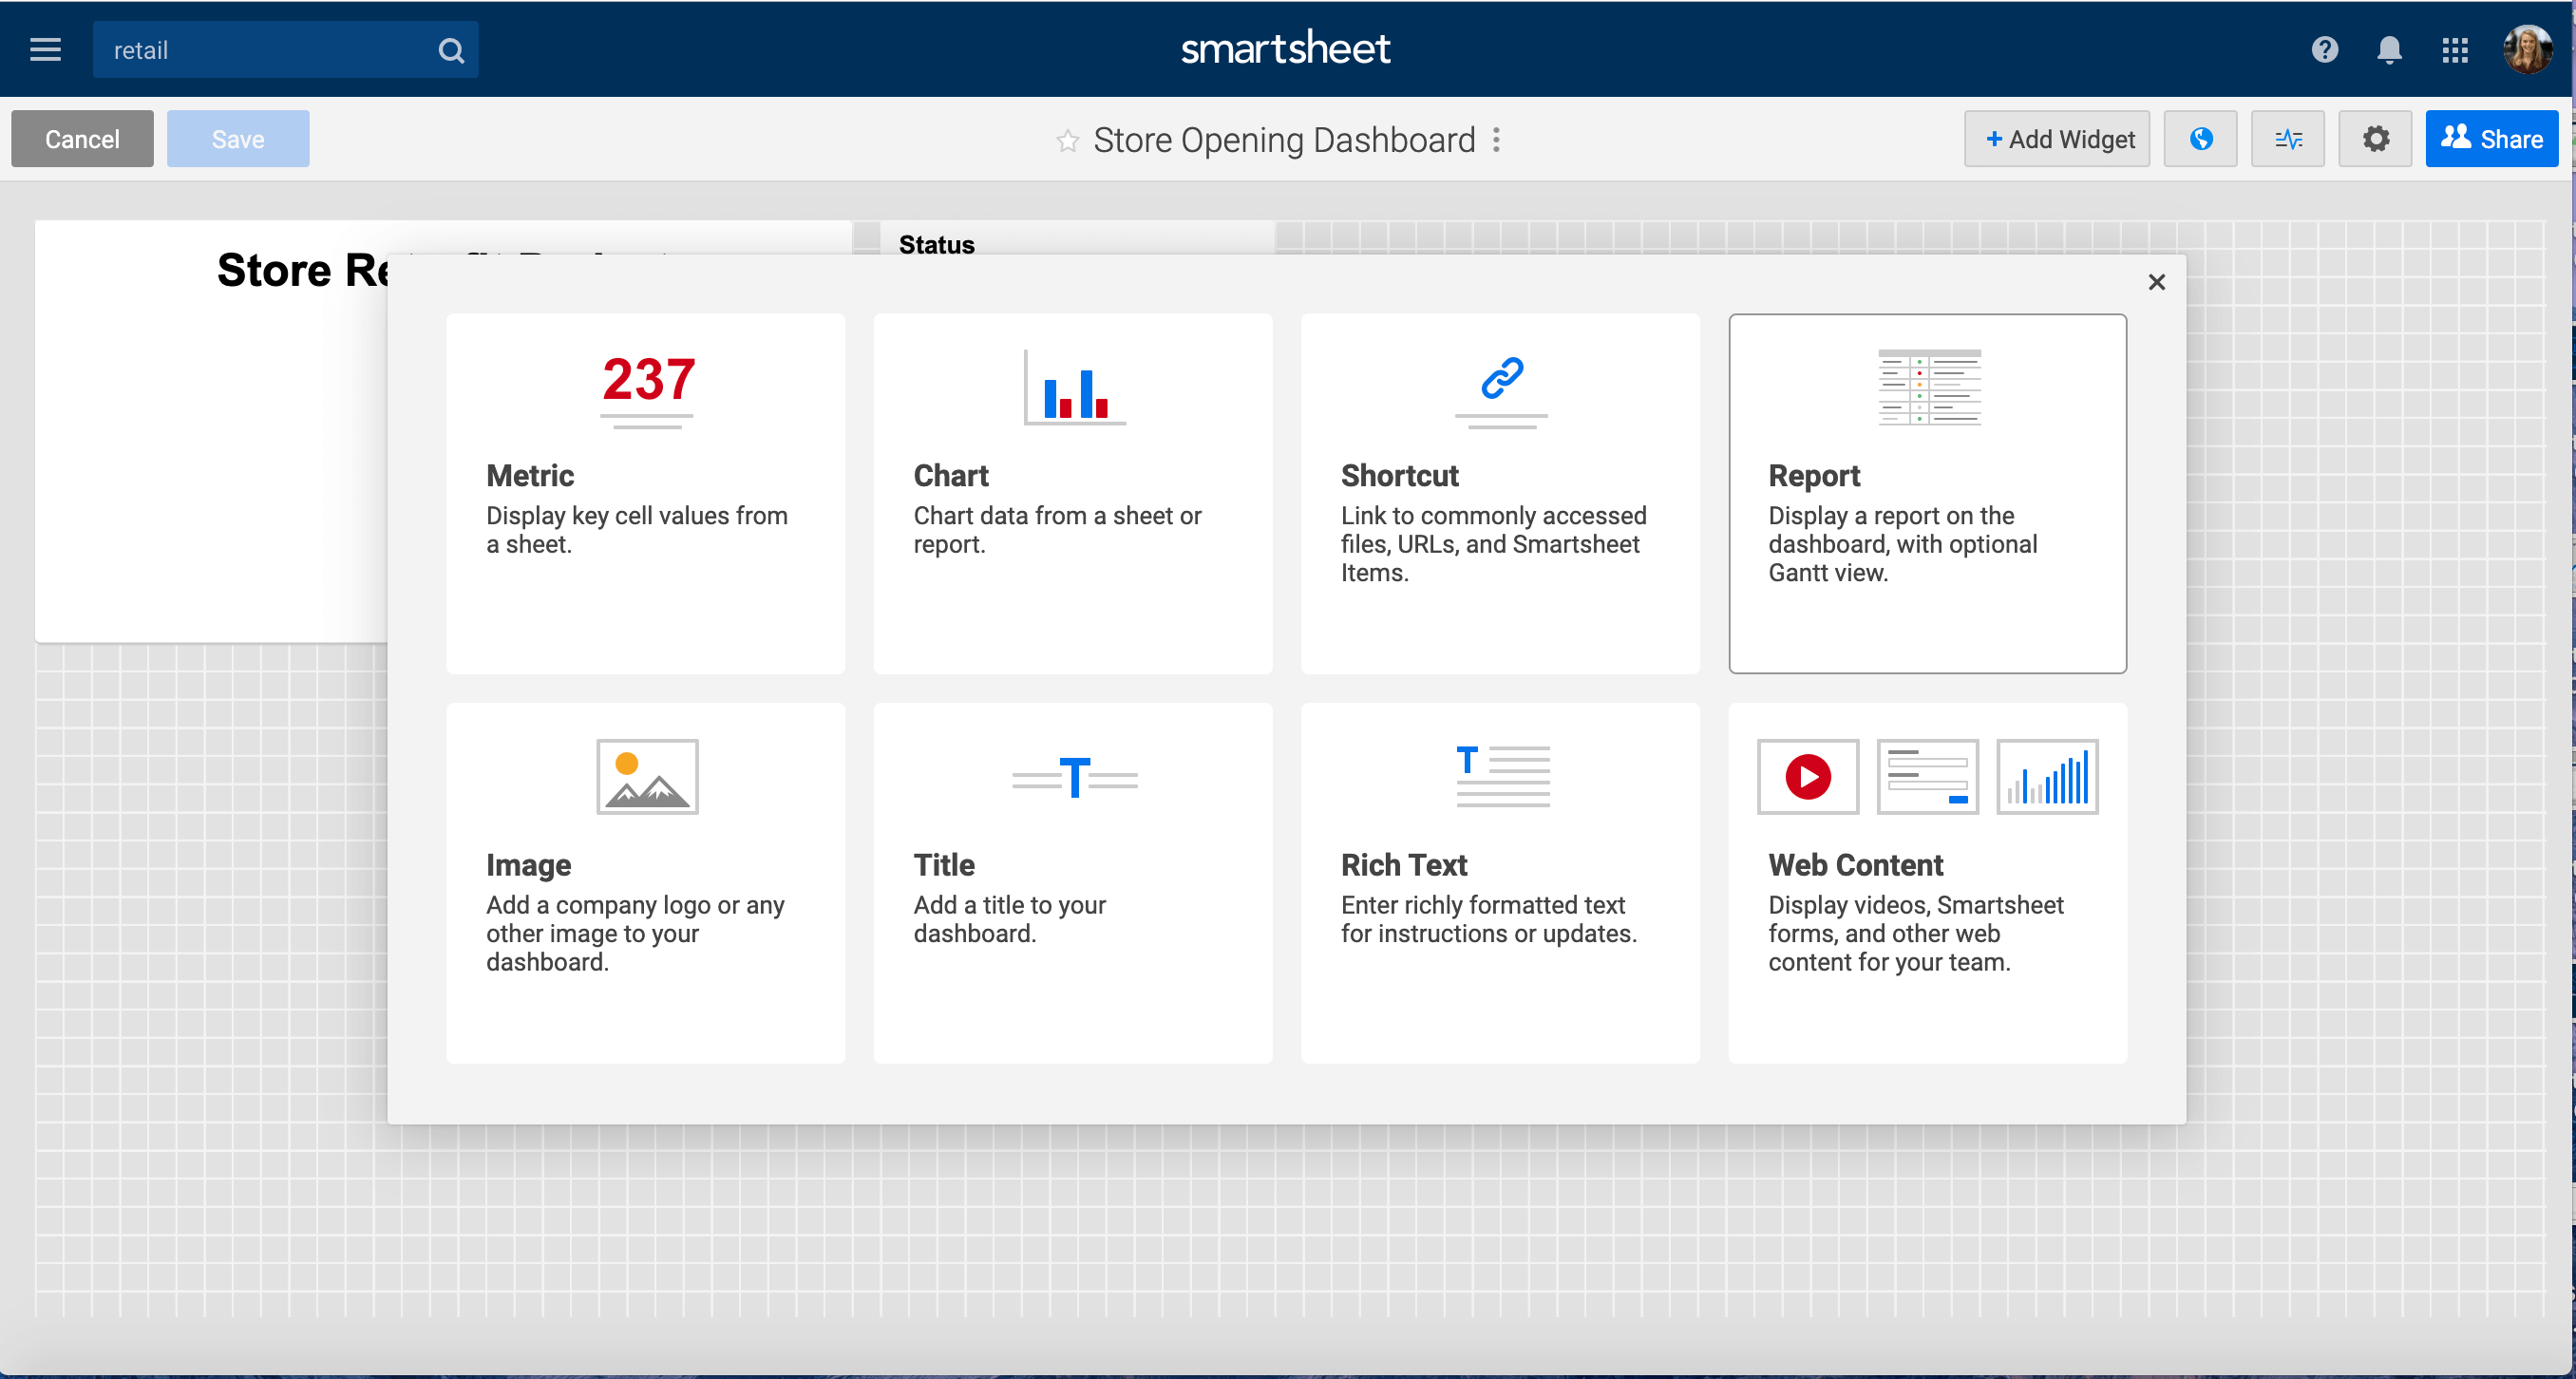2576x1379 pixels.
Task: Click the Add Widget button
Action: 2056,138
